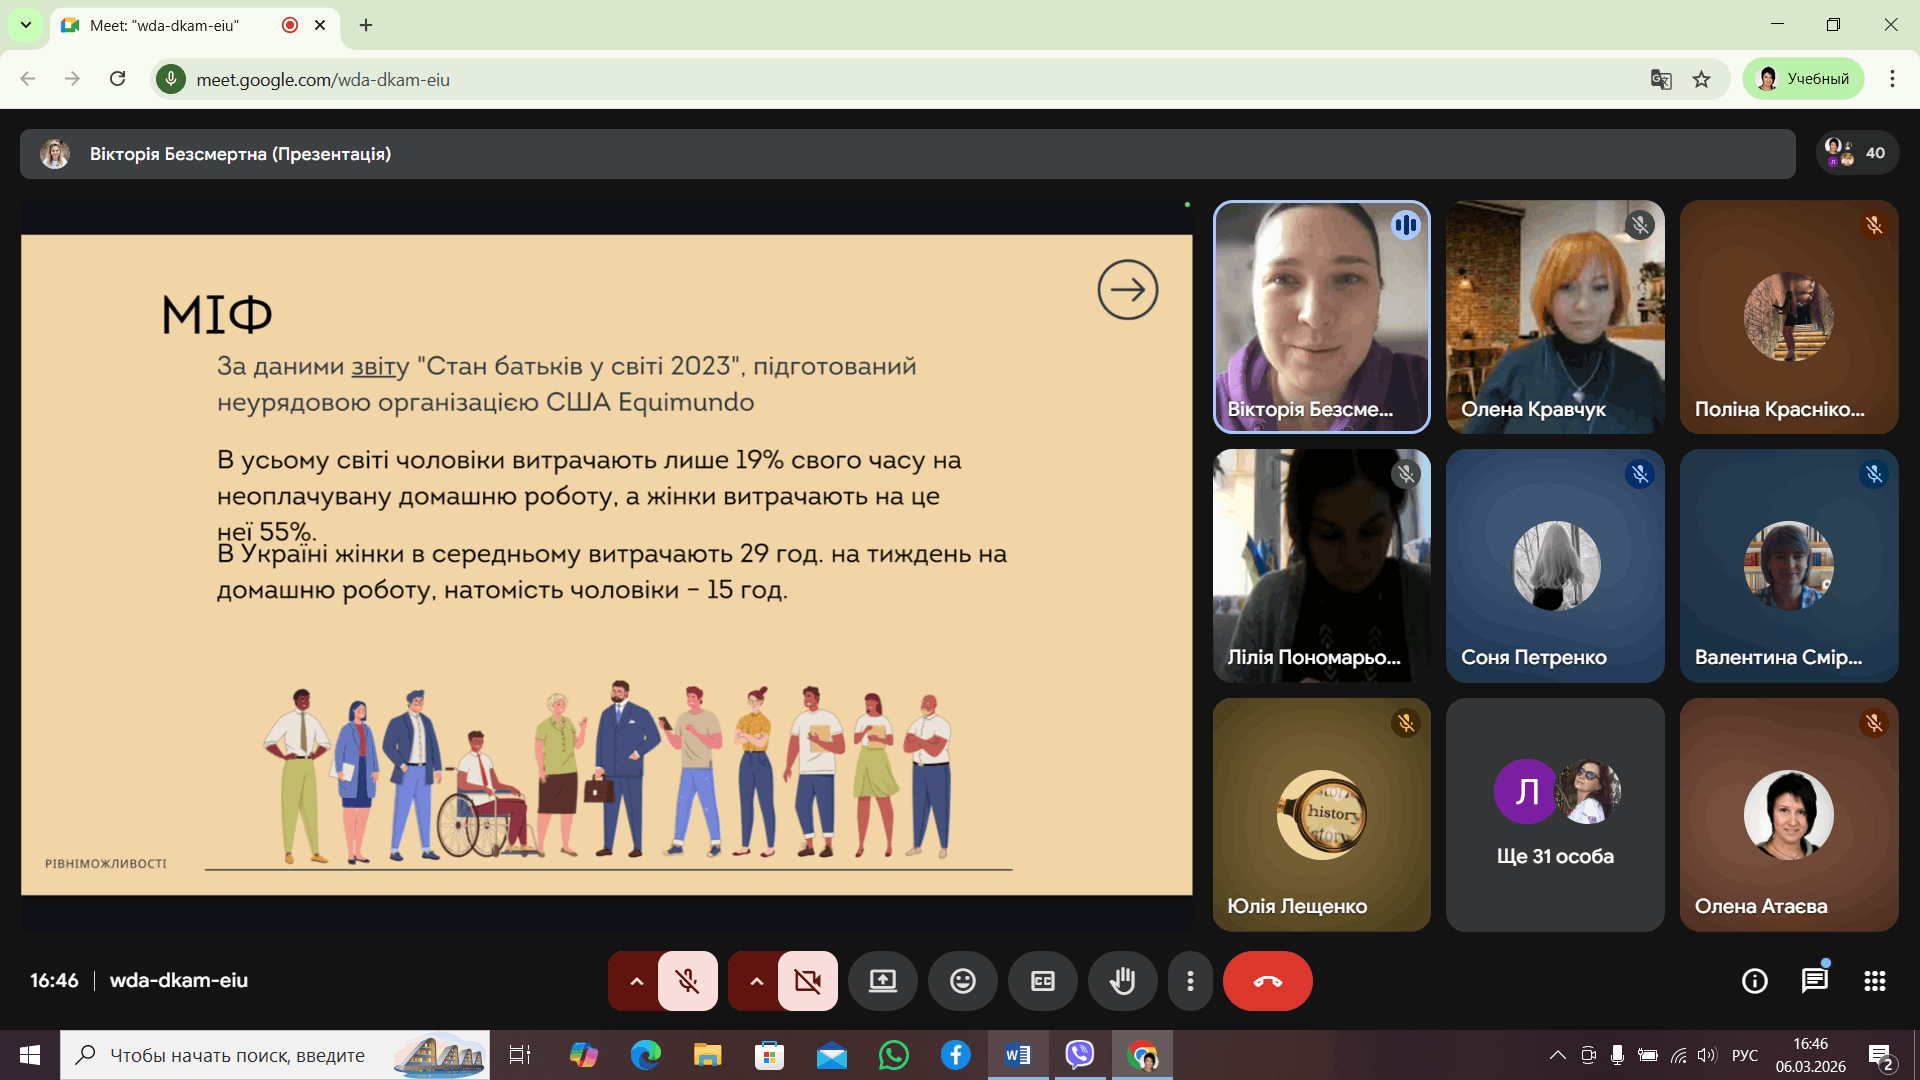Open the activities grid icon
The image size is (1920, 1080).
point(1874,981)
